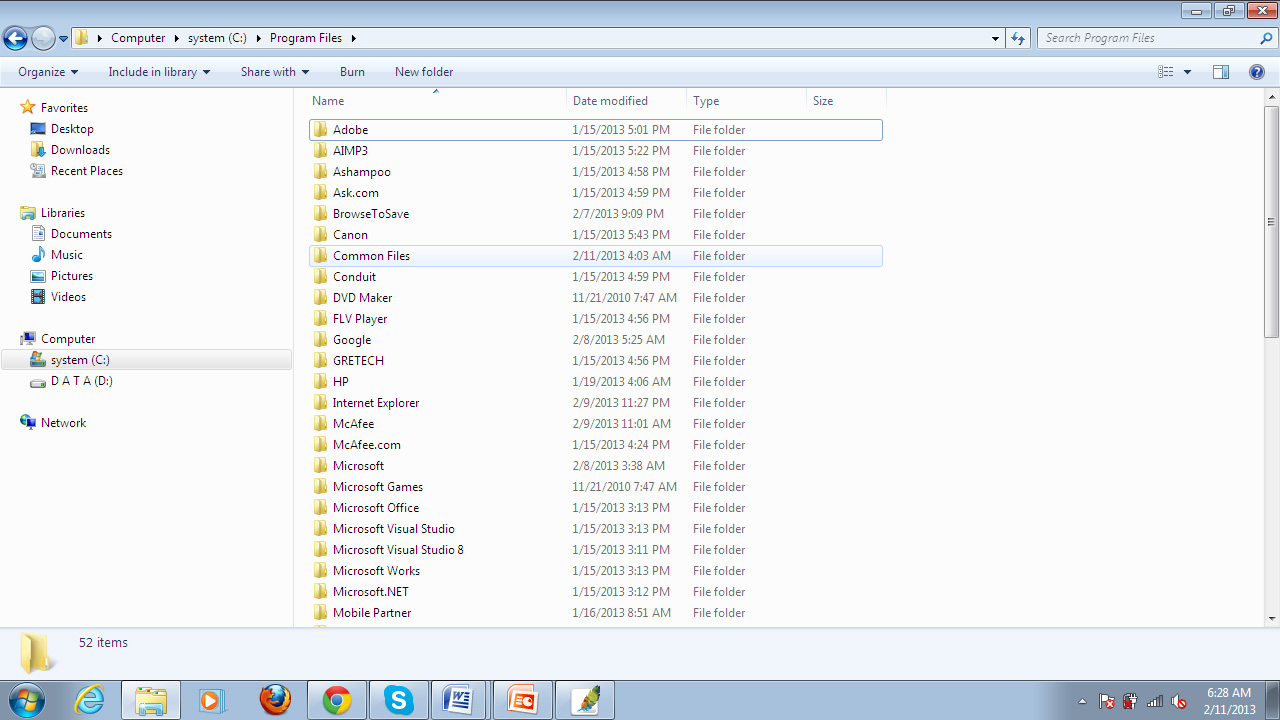Viewport: 1280px width, 720px height.
Task: Open Recent Places in sidebar
Action: [x=87, y=171]
